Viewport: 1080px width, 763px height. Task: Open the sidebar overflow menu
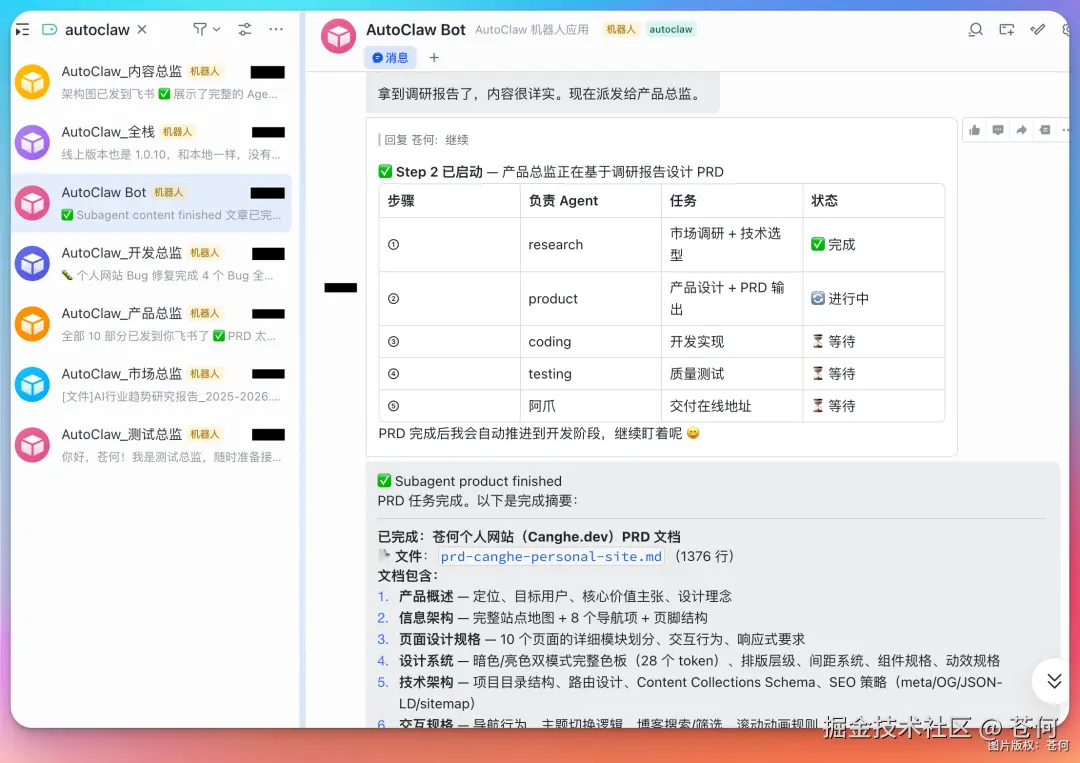coord(276,28)
